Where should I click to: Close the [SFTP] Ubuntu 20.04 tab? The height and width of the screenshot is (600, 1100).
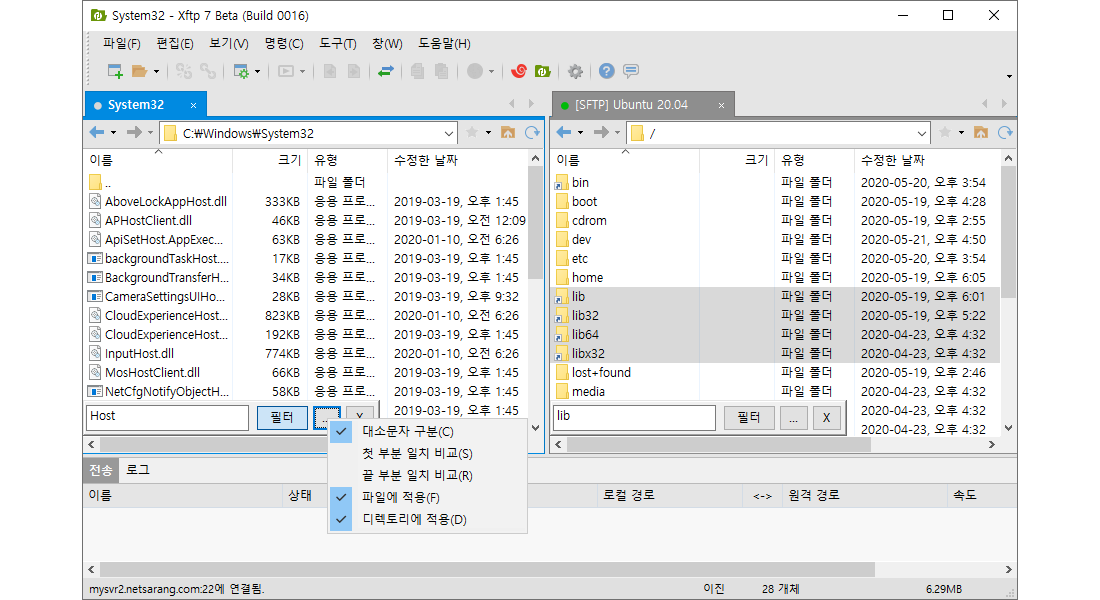(x=721, y=105)
